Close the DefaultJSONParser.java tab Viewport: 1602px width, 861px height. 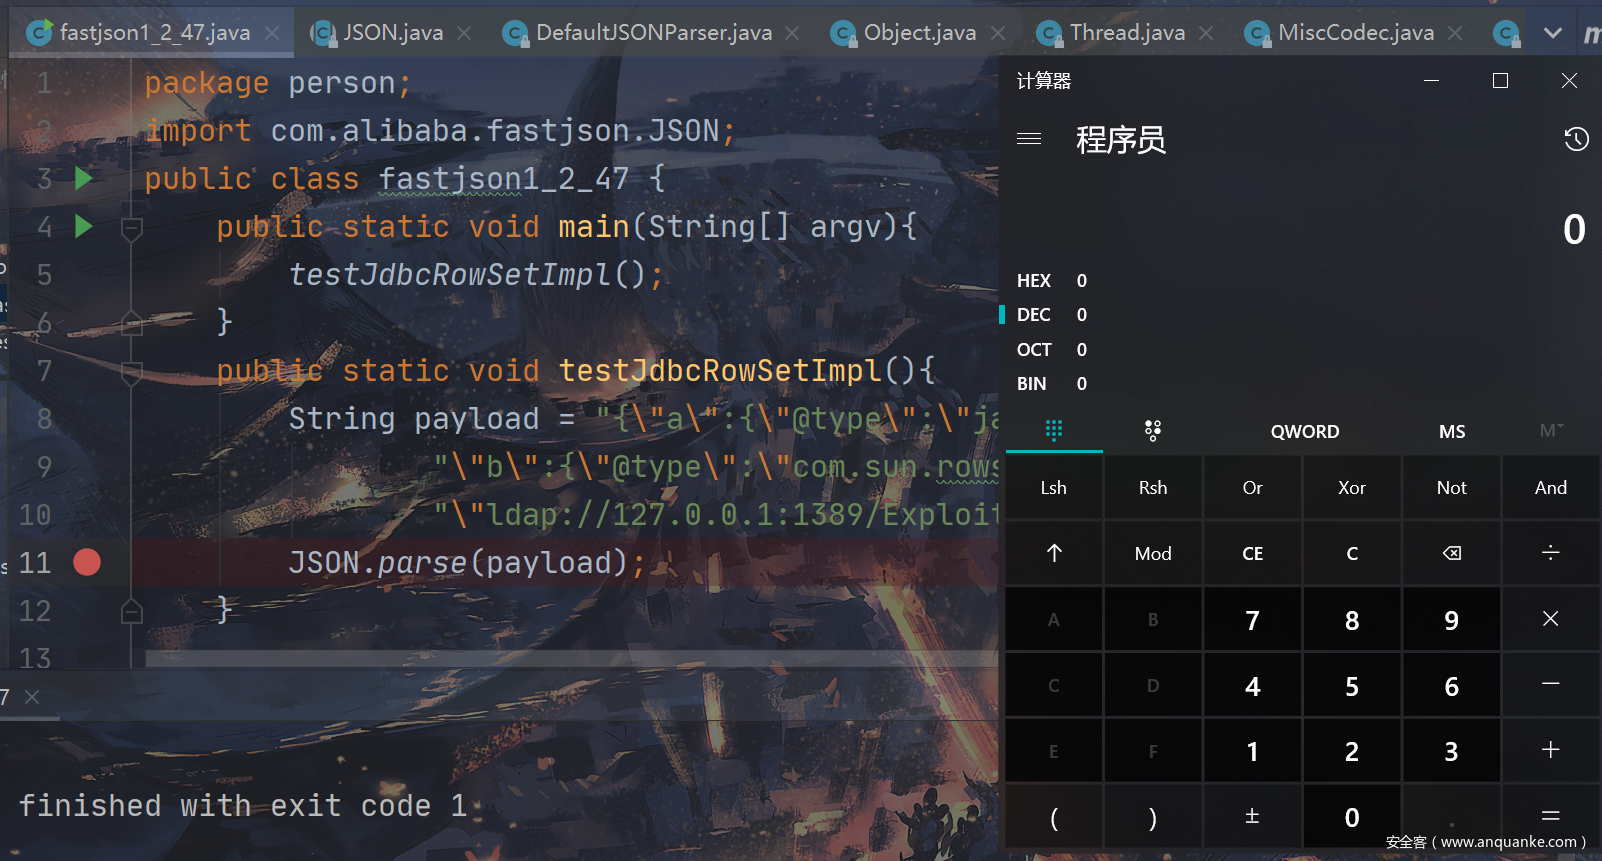(792, 33)
